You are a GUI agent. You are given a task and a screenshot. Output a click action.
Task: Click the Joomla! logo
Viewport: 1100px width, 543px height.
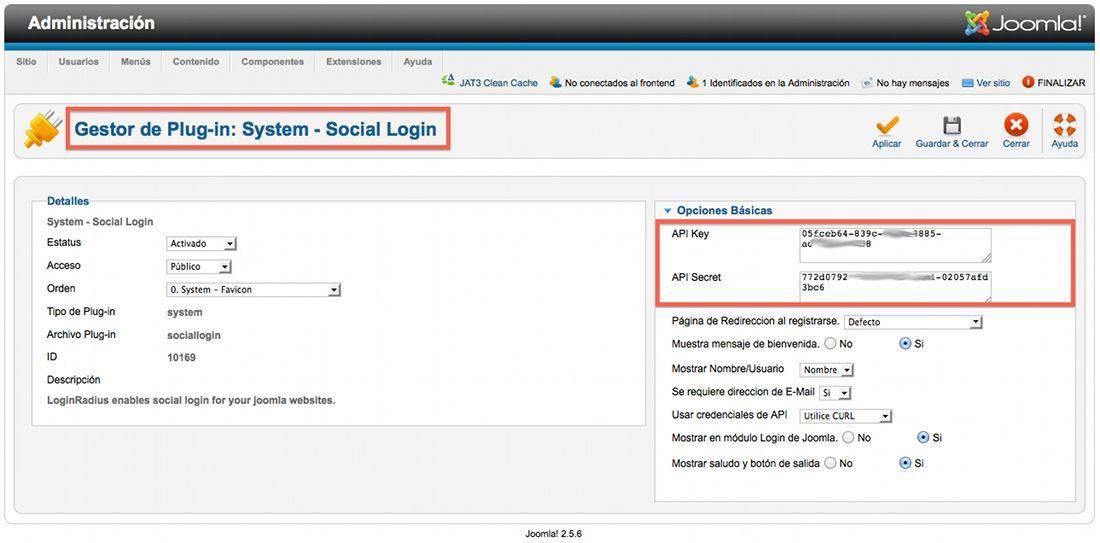(1024, 23)
